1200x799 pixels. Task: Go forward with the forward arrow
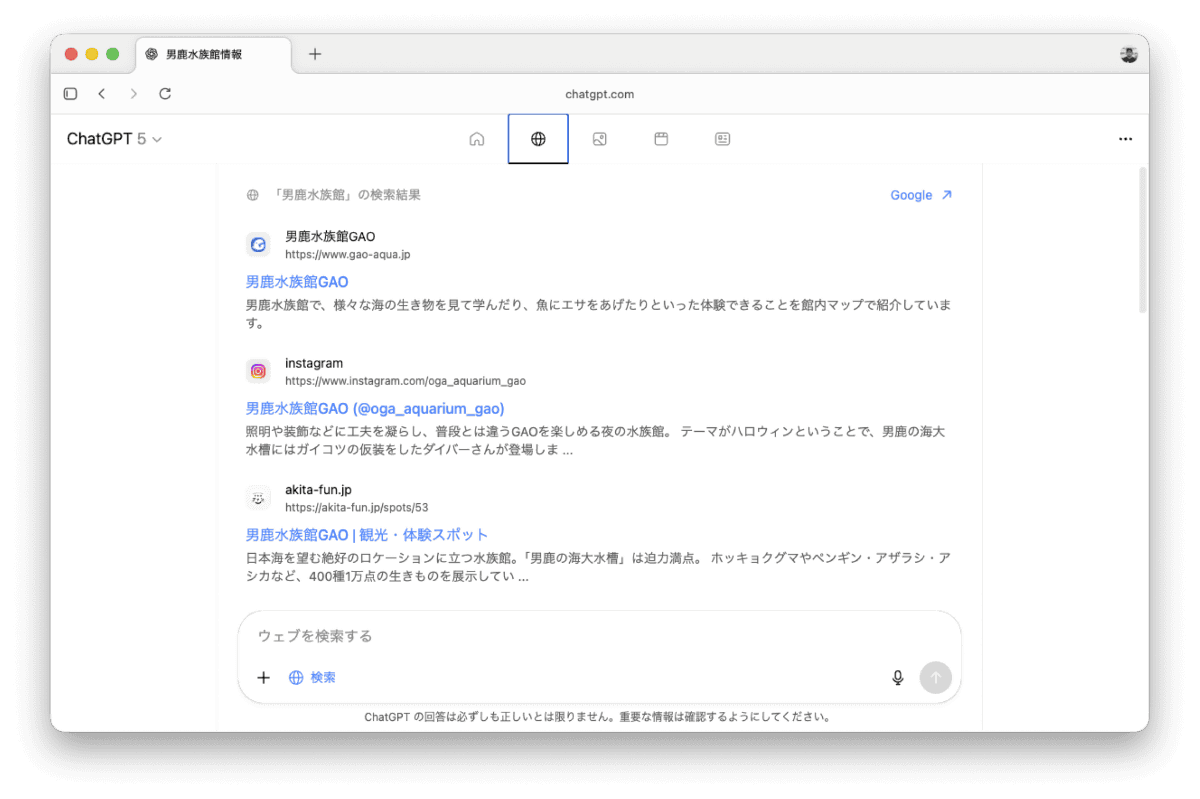[x=134, y=94]
